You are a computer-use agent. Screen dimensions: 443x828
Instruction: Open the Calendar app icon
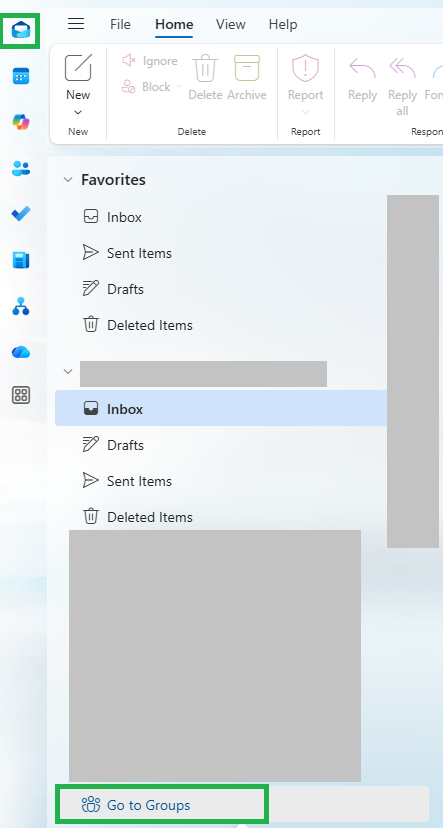tap(21, 76)
